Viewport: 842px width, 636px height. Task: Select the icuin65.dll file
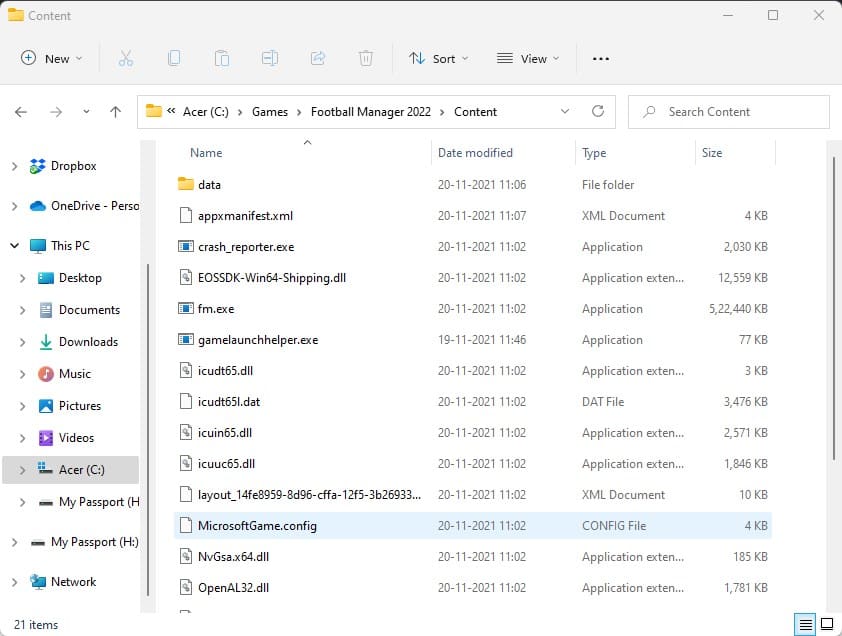click(473, 432)
